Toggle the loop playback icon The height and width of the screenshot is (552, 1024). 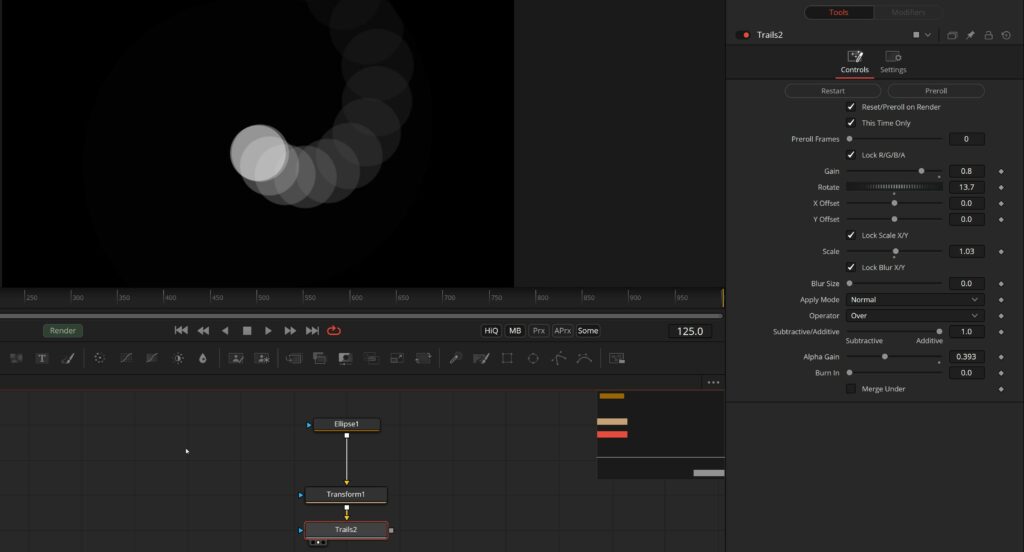334,331
